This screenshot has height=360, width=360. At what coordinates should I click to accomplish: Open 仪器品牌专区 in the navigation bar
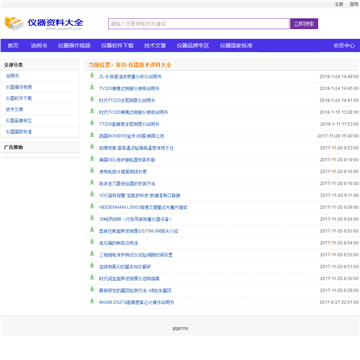coord(193,46)
